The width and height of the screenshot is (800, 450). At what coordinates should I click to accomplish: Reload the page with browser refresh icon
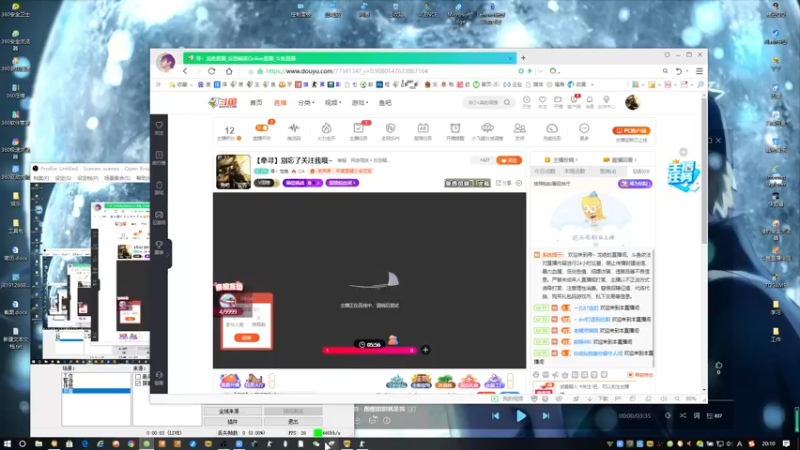(x=212, y=71)
